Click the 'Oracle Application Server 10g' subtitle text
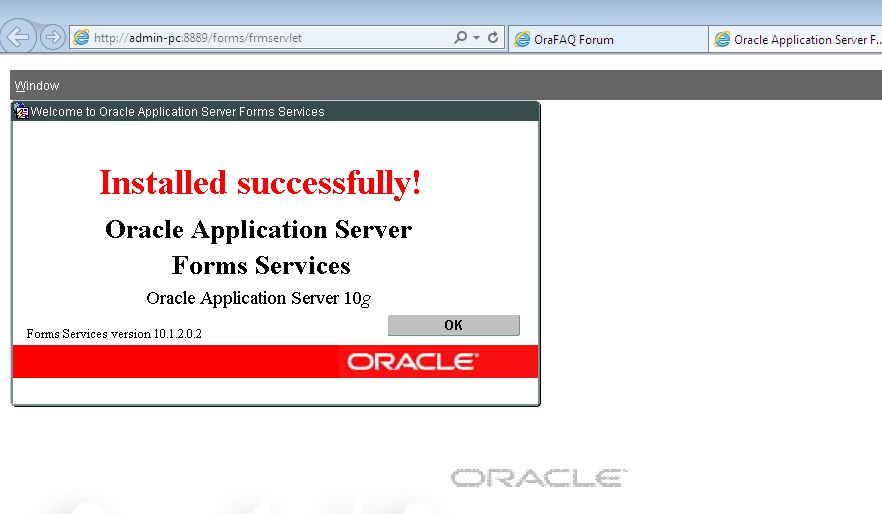Viewport: 882px width, 514px height. (259, 298)
